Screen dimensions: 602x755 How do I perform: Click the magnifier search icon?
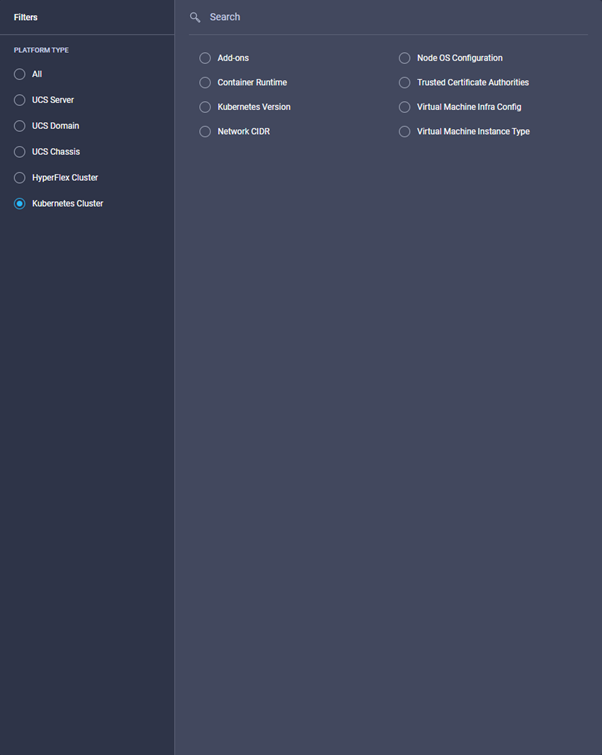click(195, 17)
